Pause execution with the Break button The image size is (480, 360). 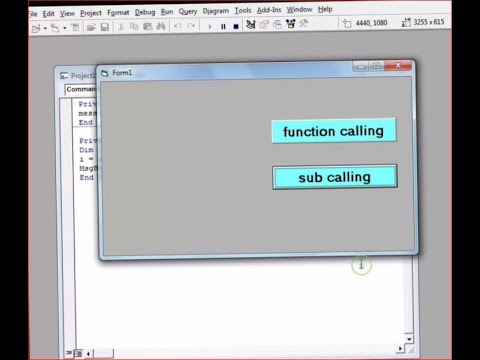223,26
